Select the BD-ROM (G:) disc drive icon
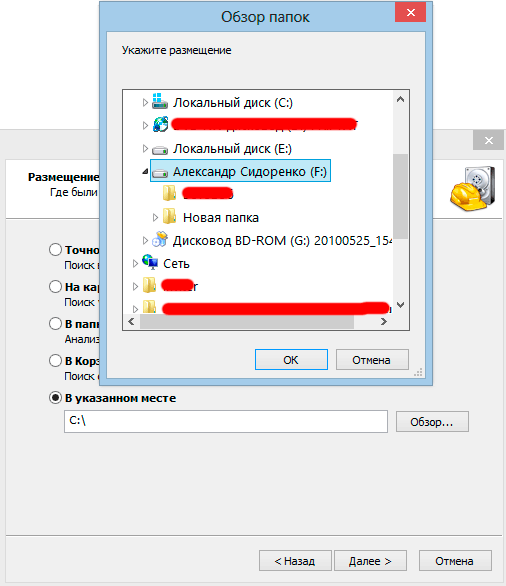The height and width of the screenshot is (586, 506). [160, 239]
